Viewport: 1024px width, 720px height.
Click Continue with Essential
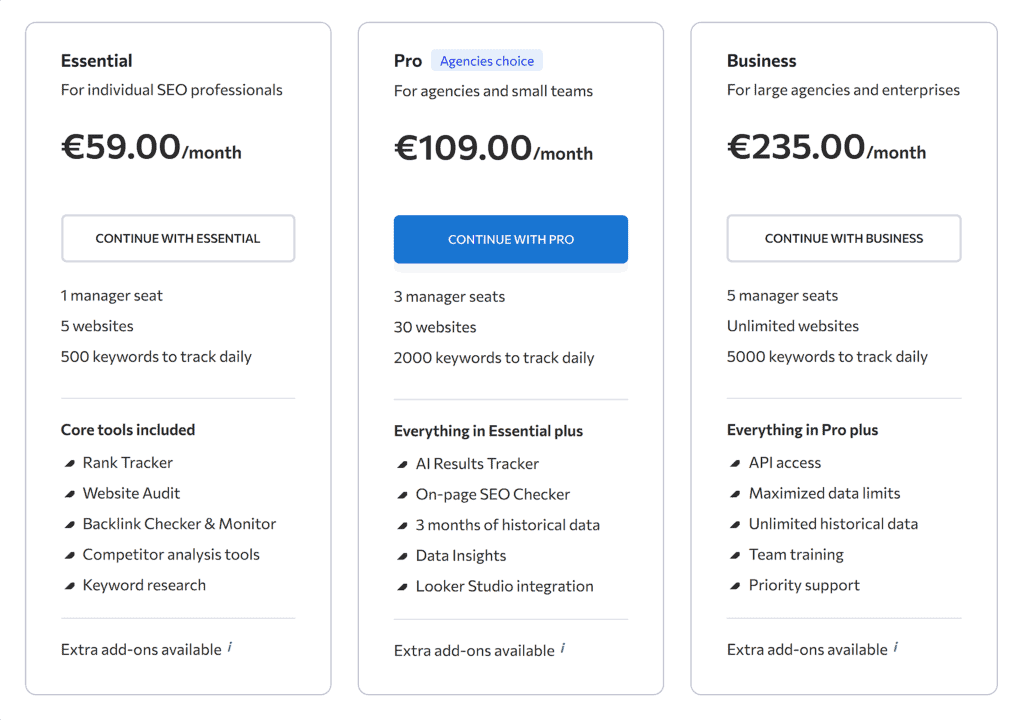coord(177,238)
